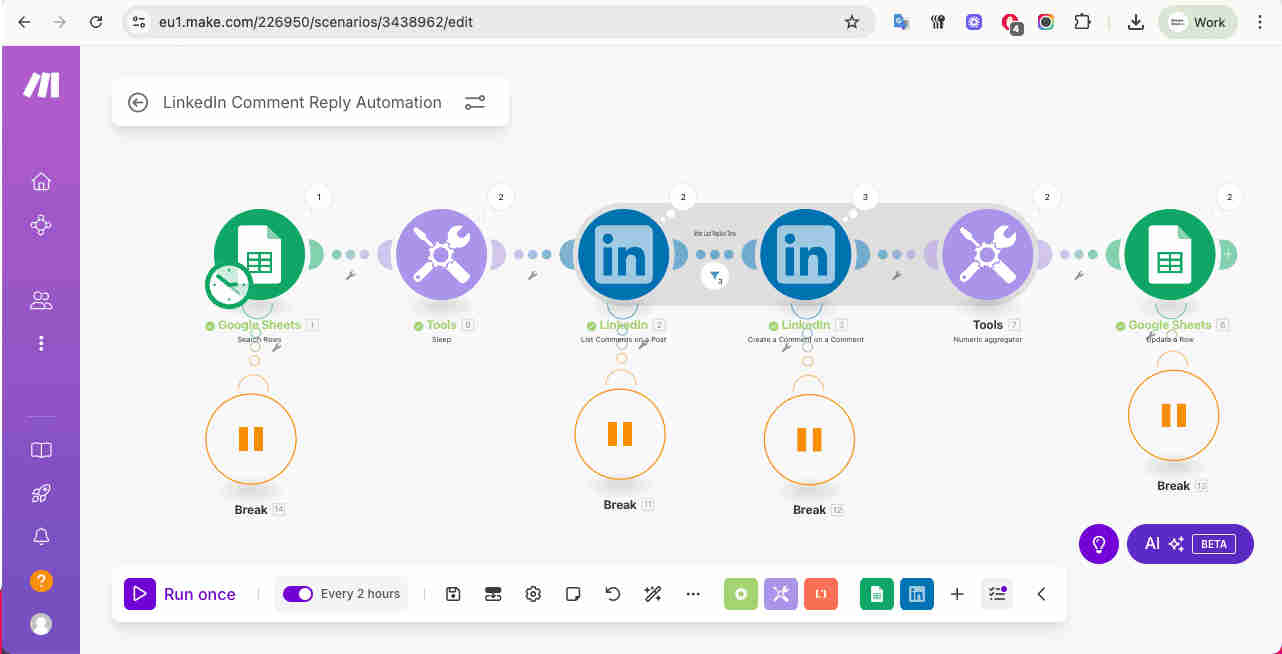Open the clock schedule on the first module
1282x654 pixels.
tap(229, 285)
